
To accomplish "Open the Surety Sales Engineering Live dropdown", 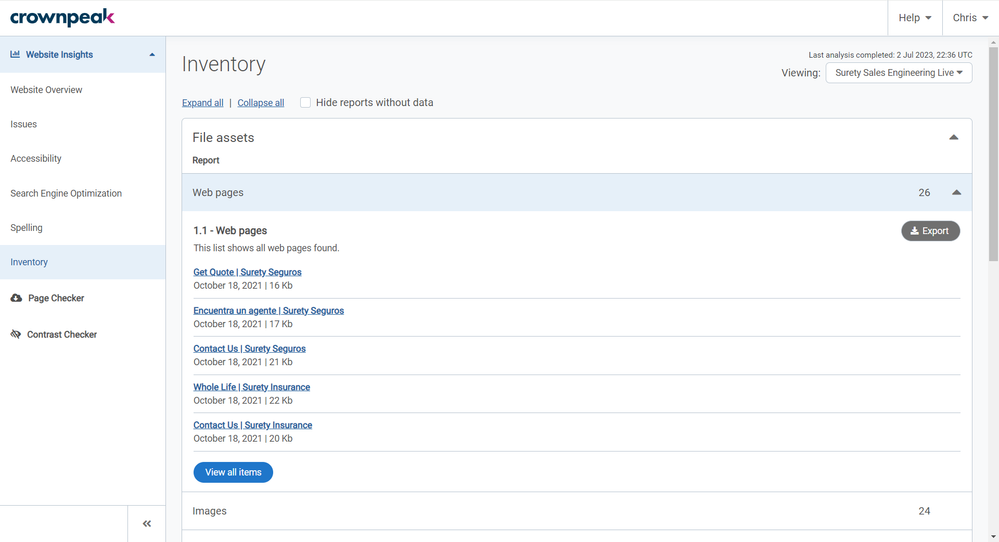I will pyautogui.click(x=898, y=73).
